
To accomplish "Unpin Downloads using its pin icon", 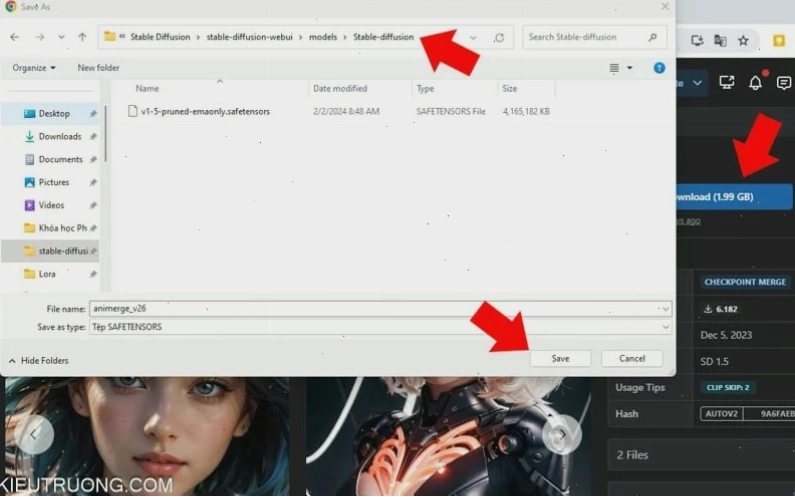I will pos(93,136).
